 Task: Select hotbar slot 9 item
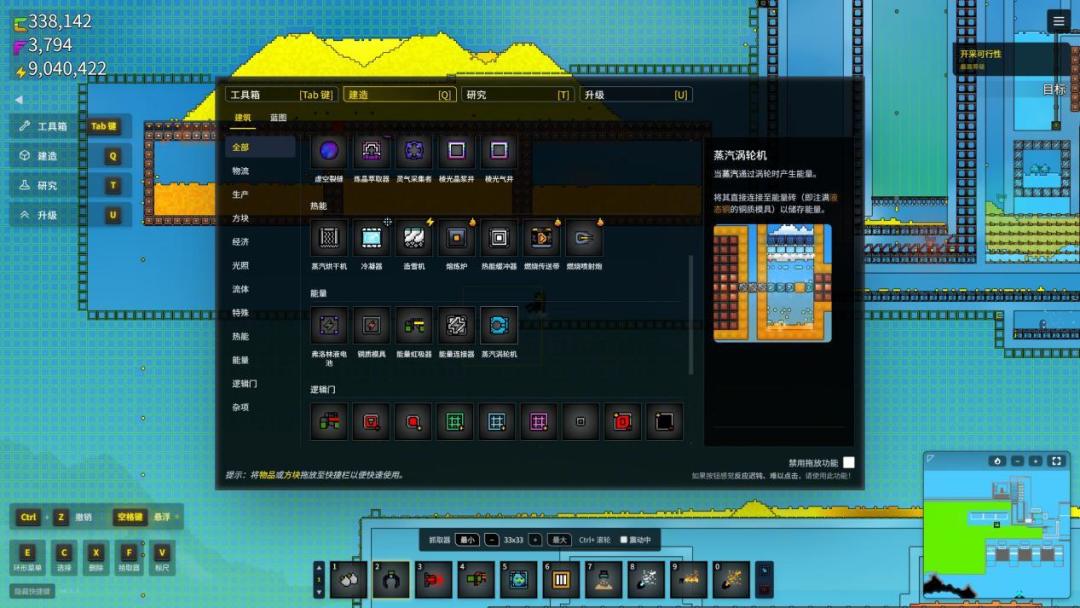click(x=689, y=580)
